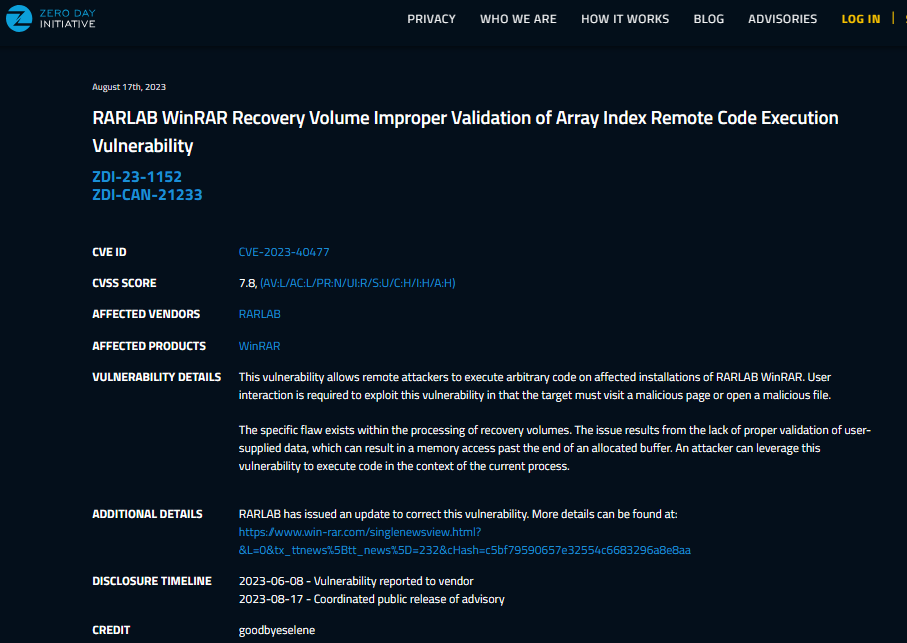
Task: Click the advisory title heading text
Action: (x=465, y=132)
